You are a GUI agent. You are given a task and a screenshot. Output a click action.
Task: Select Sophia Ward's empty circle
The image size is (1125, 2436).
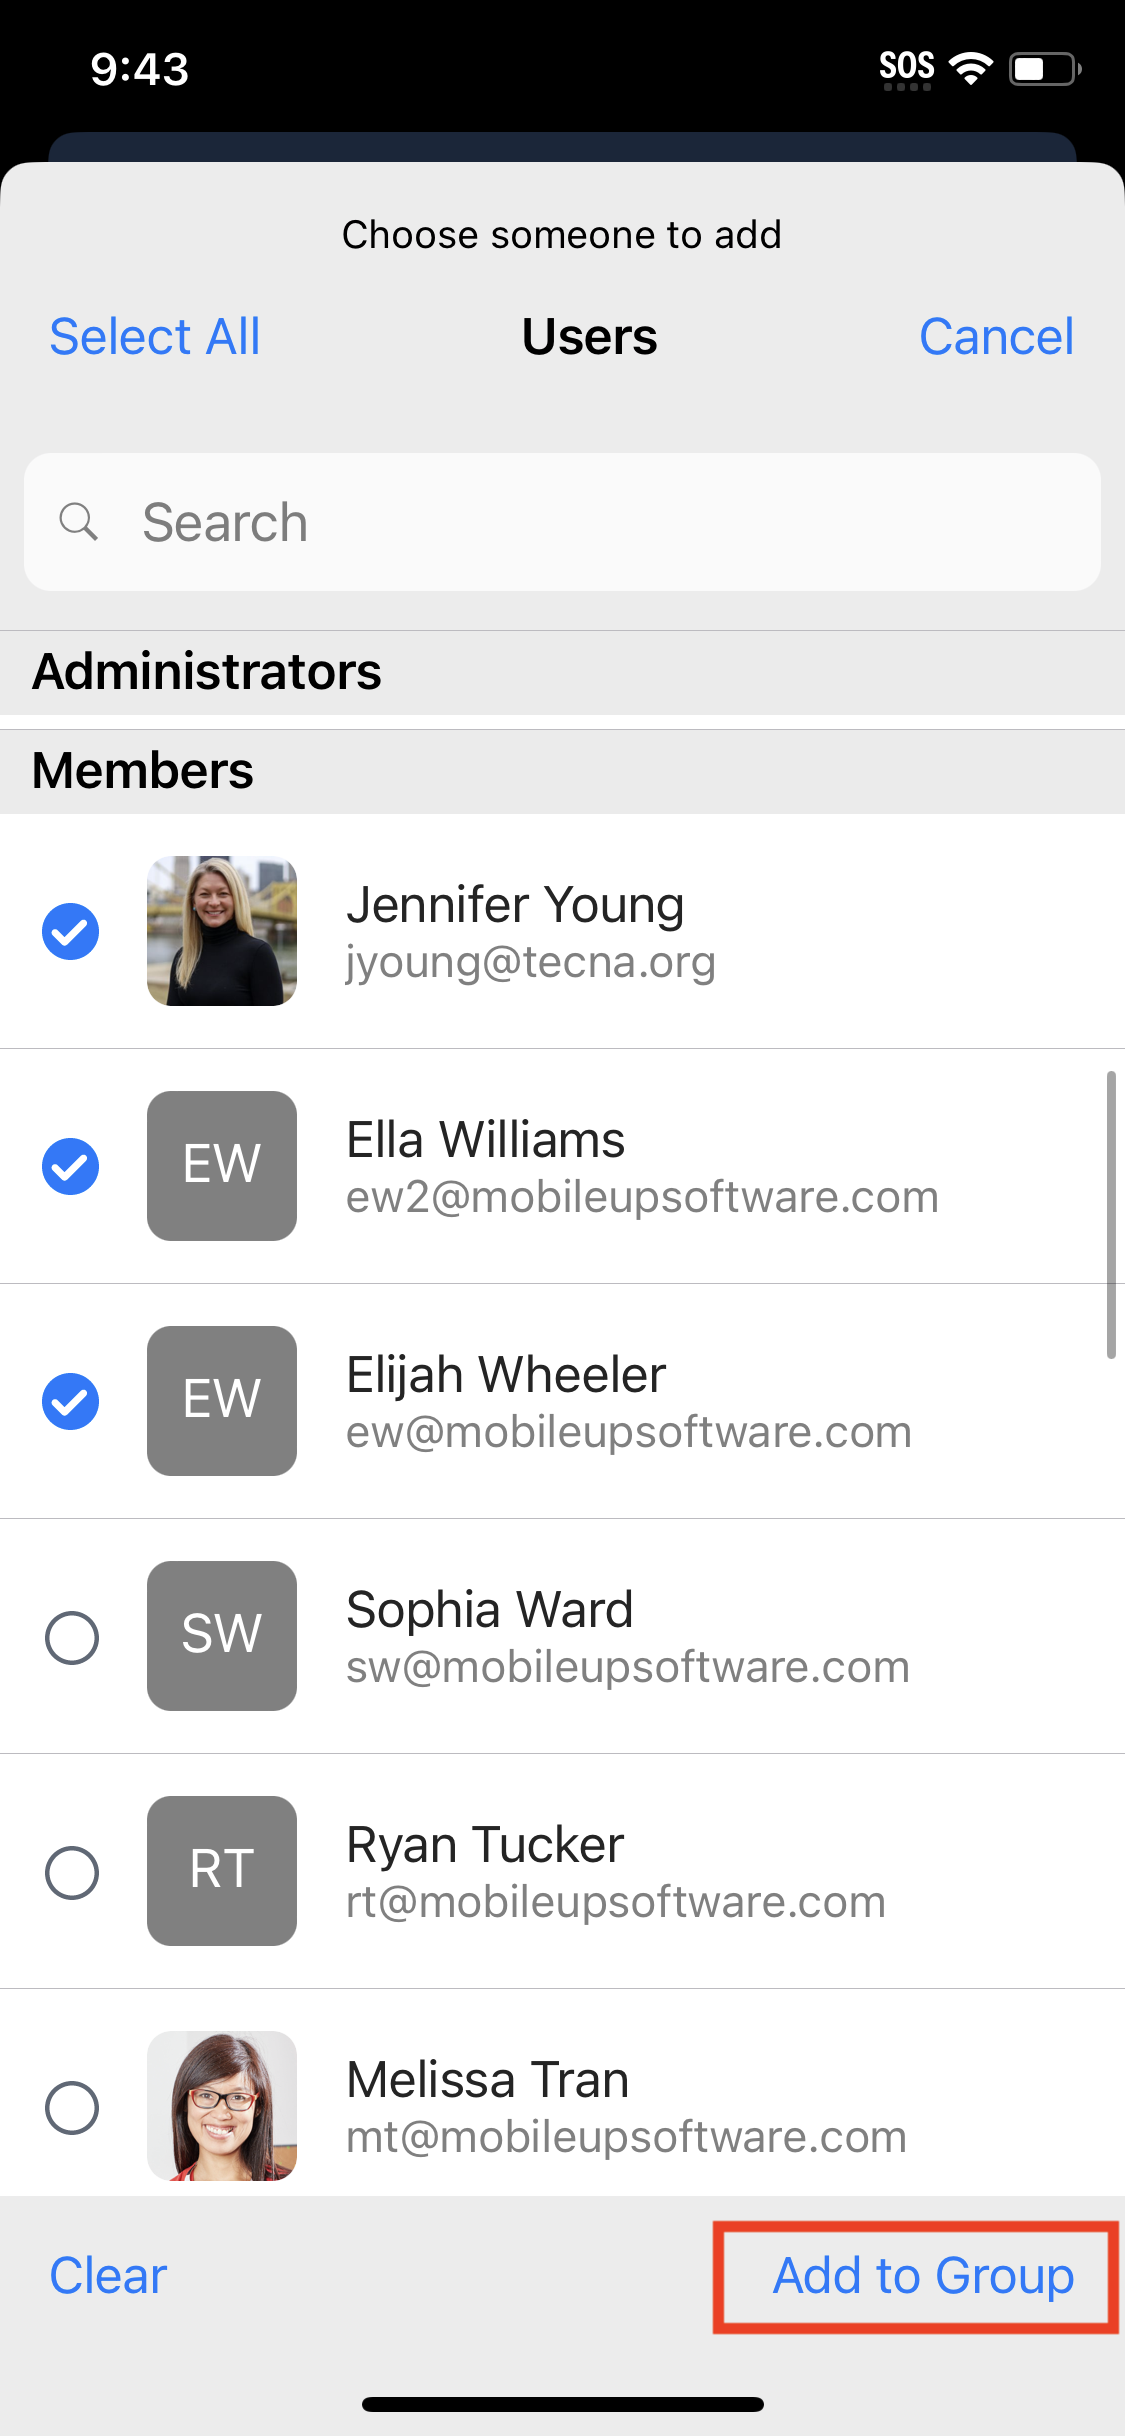point(72,1638)
